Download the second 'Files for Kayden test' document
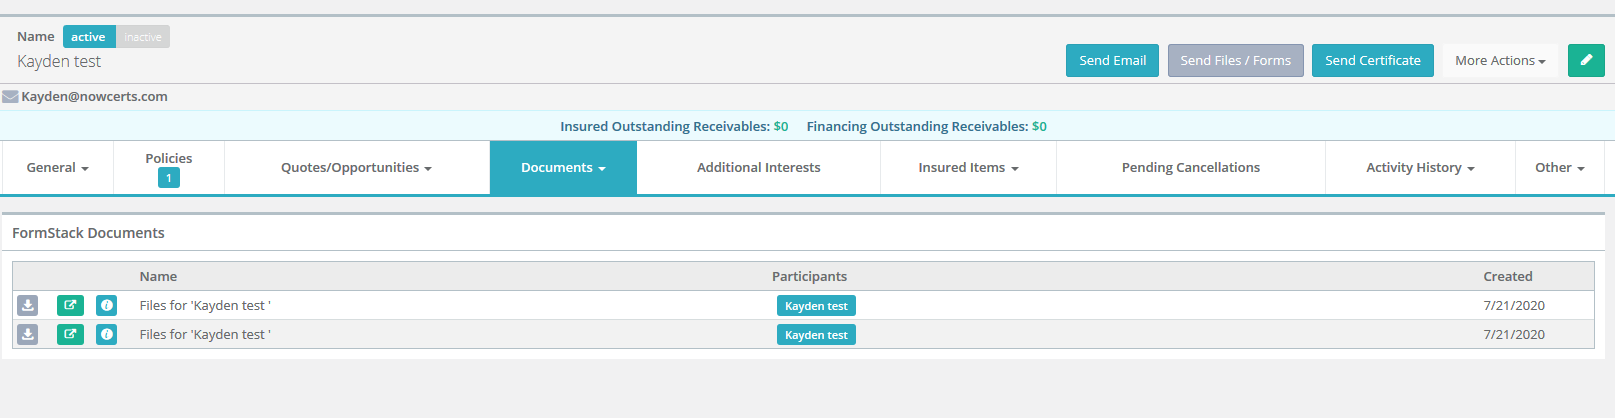The image size is (1615, 418). coord(28,334)
